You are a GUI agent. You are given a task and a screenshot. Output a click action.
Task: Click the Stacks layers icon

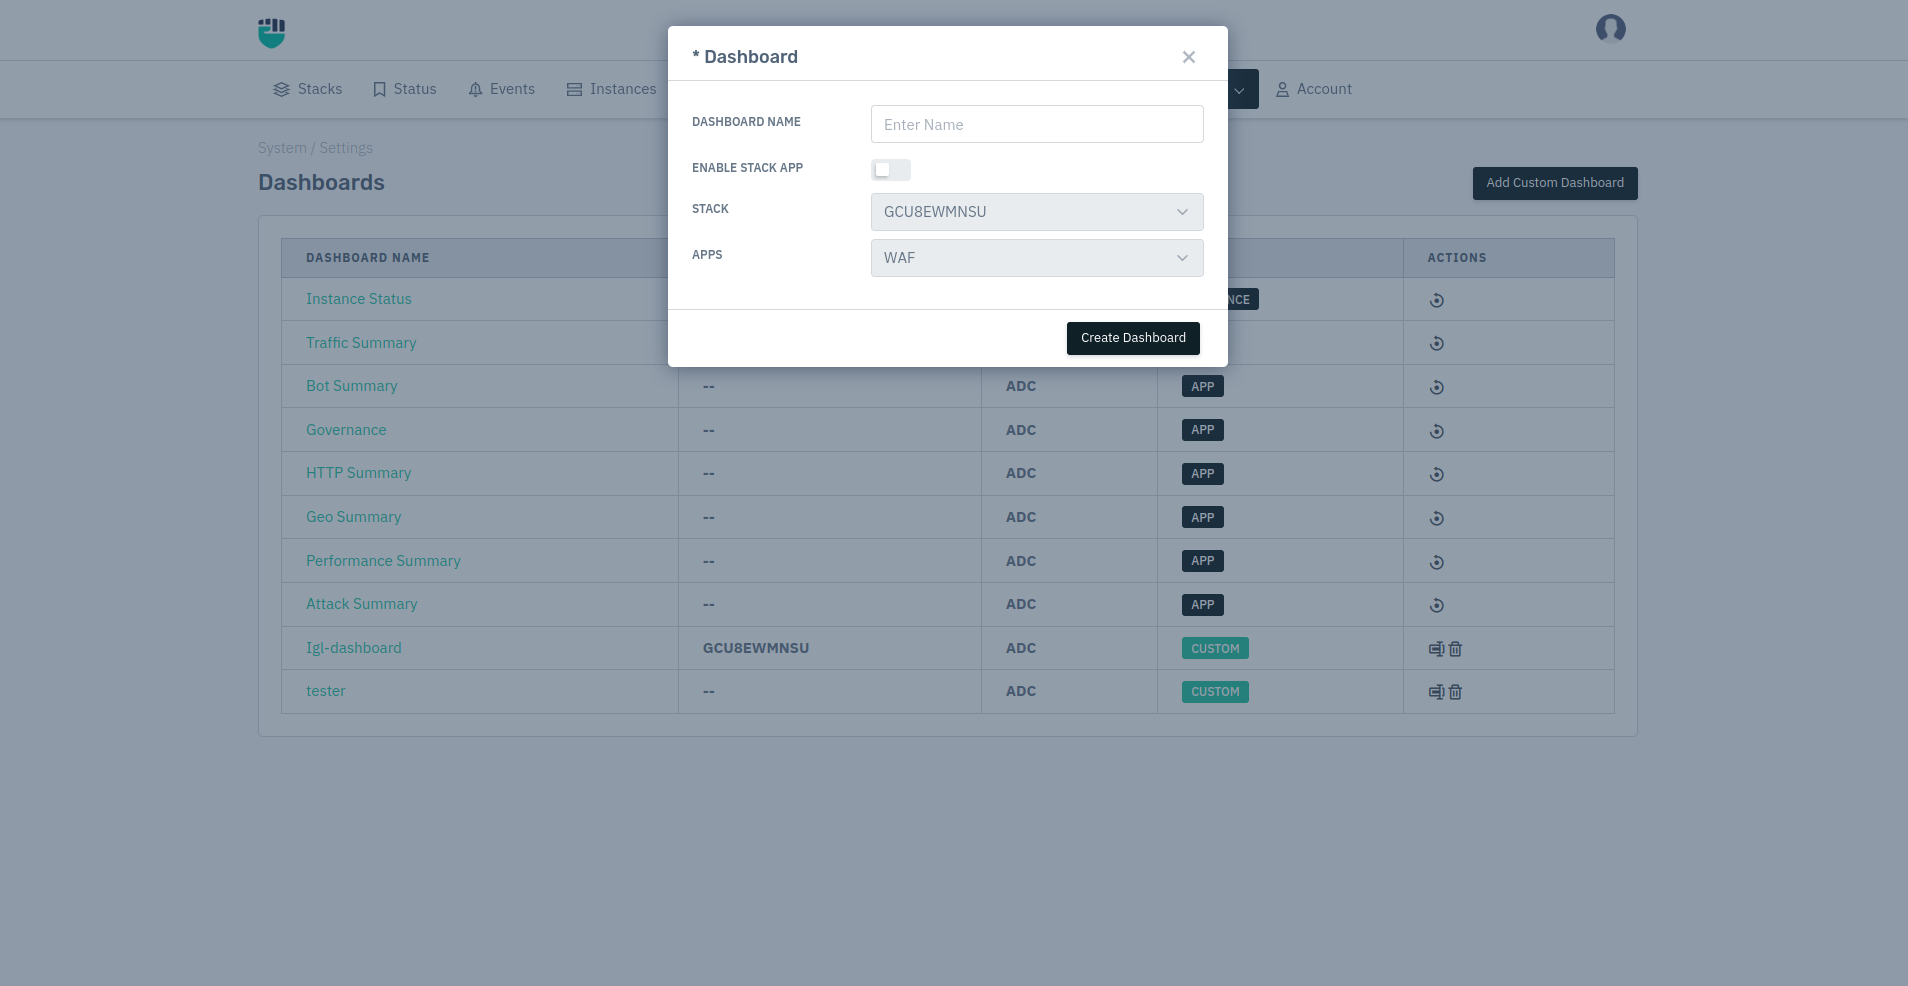[281, 90]
